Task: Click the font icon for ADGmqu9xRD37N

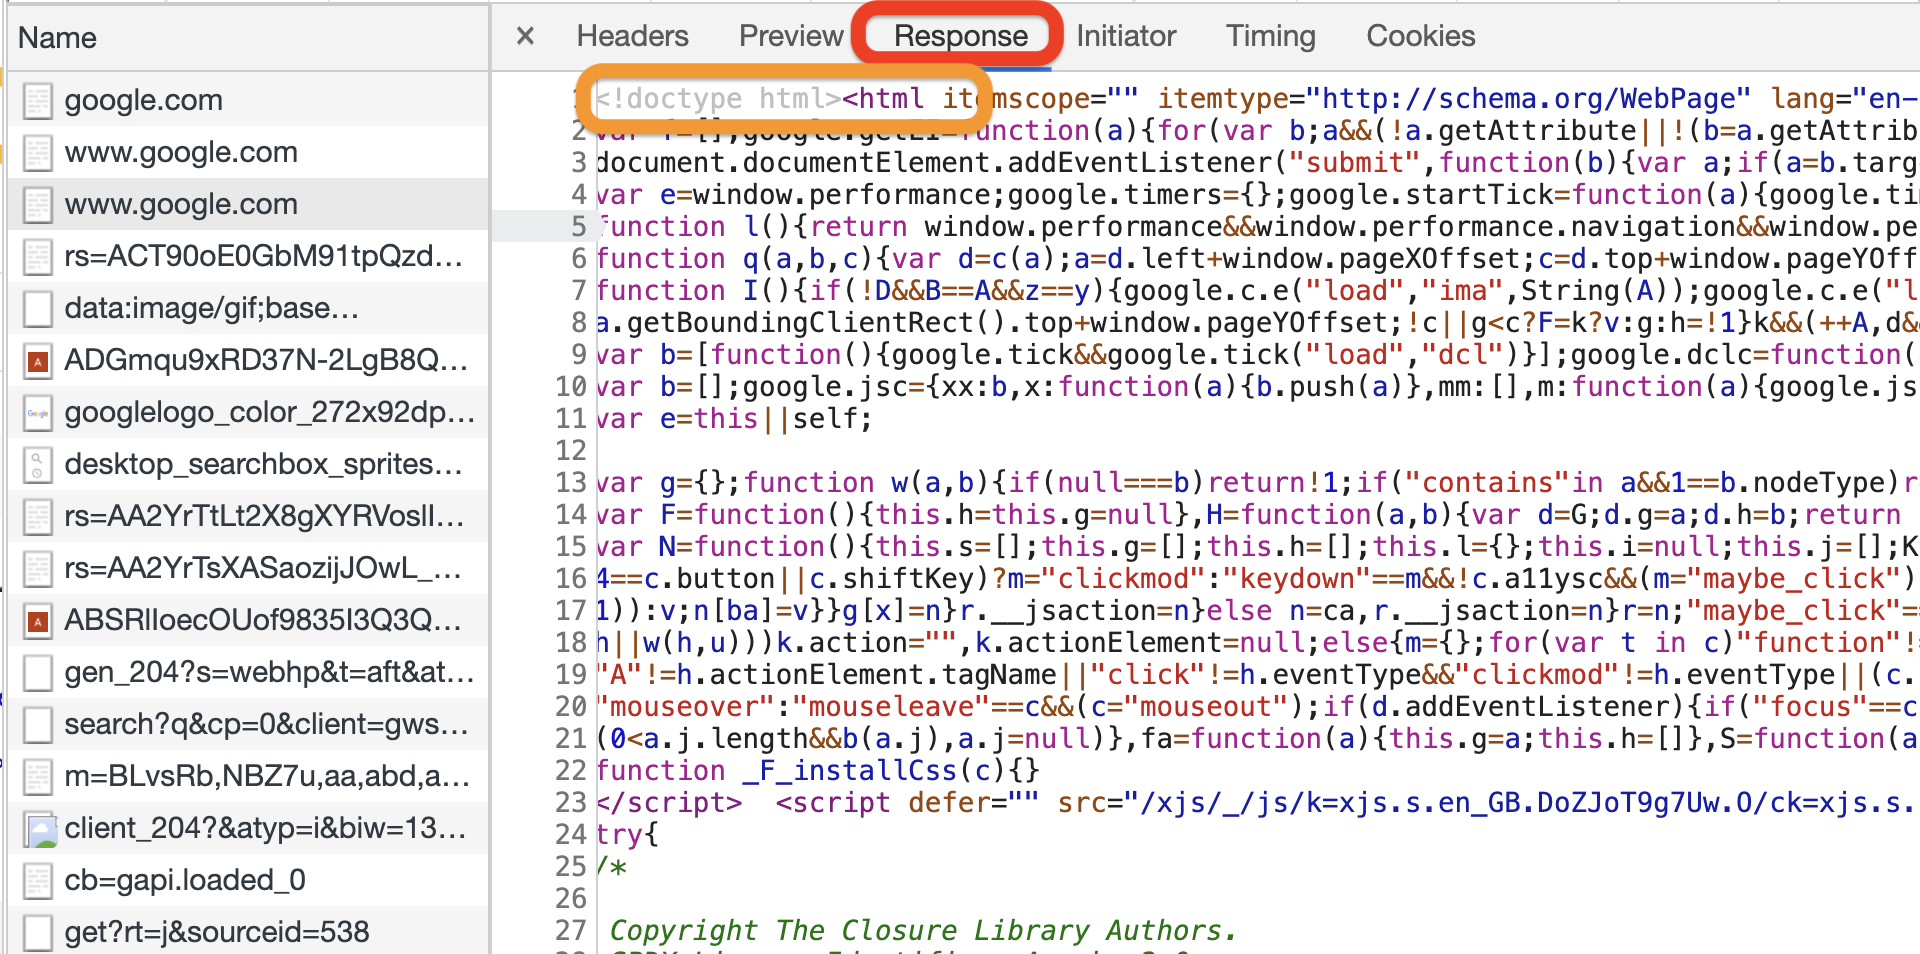Action: [38, 361]
